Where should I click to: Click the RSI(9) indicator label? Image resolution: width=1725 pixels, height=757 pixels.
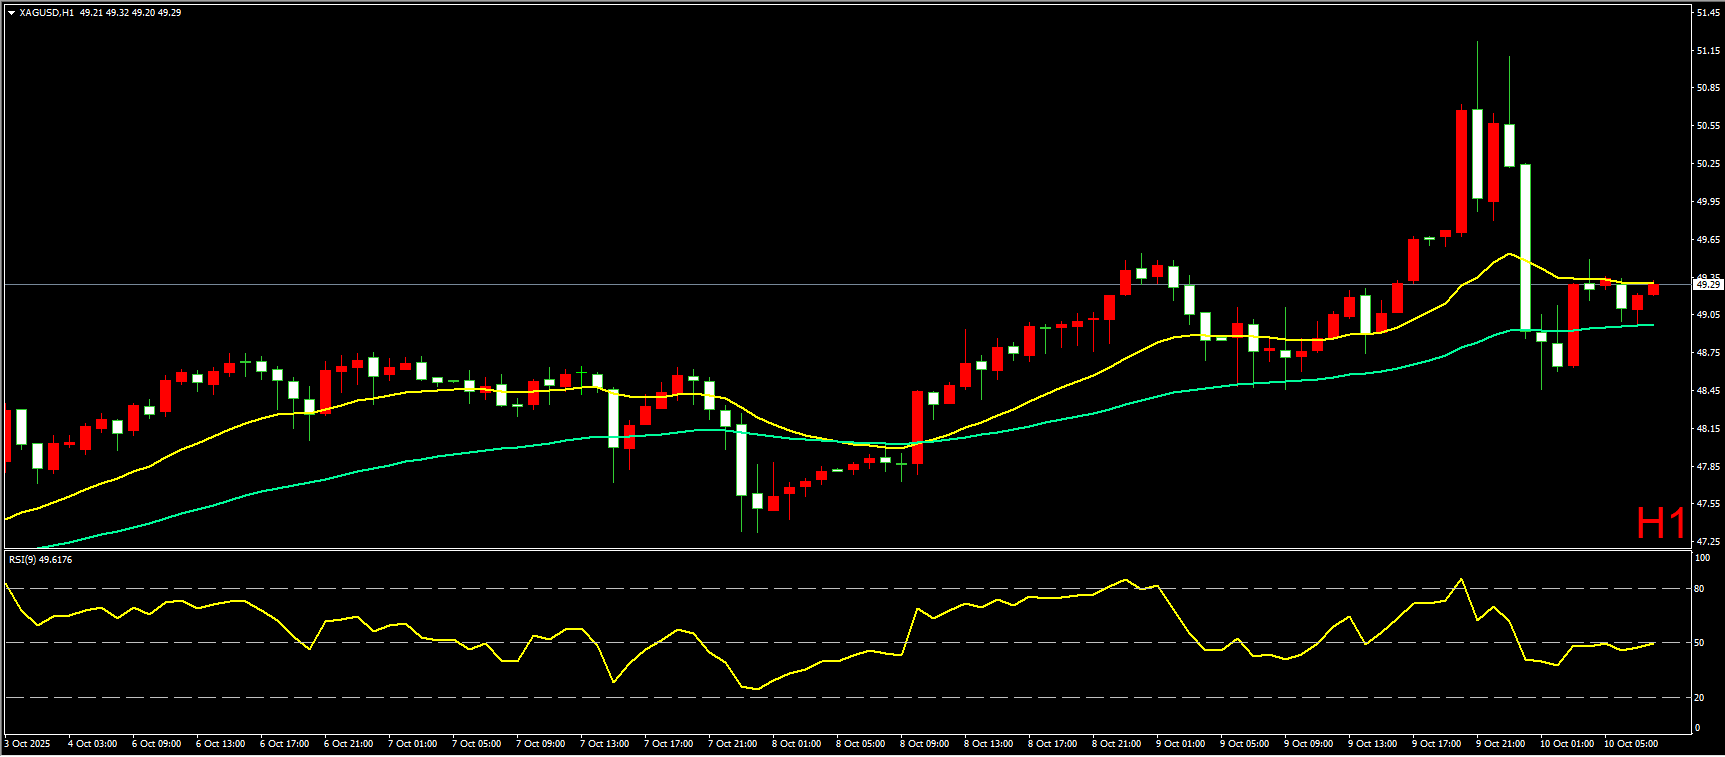coord(40,560)
